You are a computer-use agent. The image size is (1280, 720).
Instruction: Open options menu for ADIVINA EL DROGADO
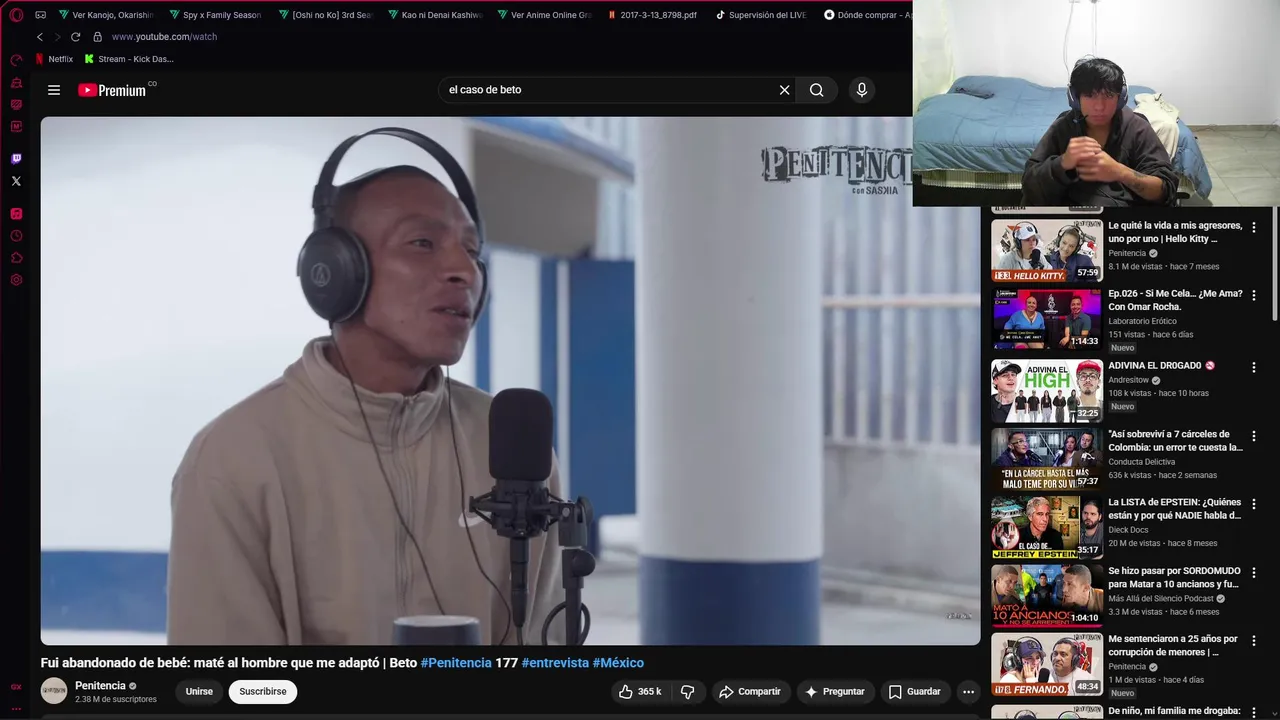click(1254, 368)
